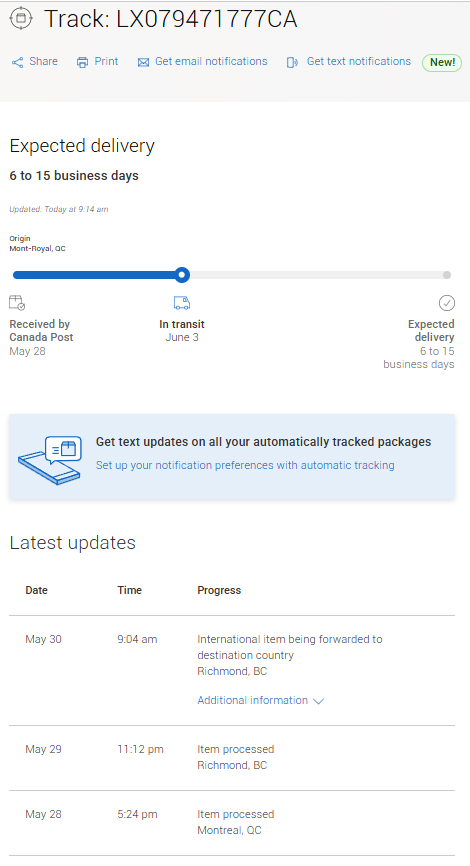Click the In transit marker on progress bar
Viewport: 470px width, 866px height.
pyautogui.click(x=182, y=275)
